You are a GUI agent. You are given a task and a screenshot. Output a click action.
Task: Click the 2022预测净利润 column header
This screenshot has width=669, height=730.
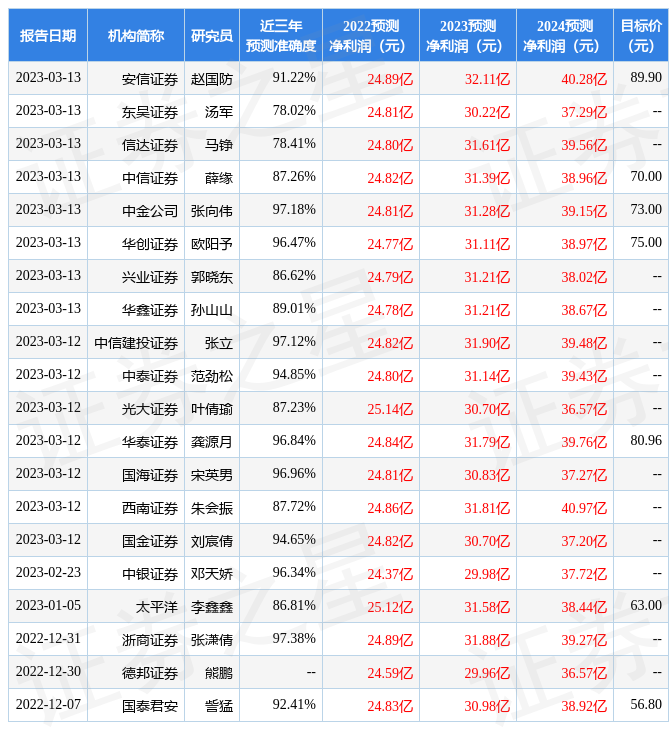coord(371,35)
